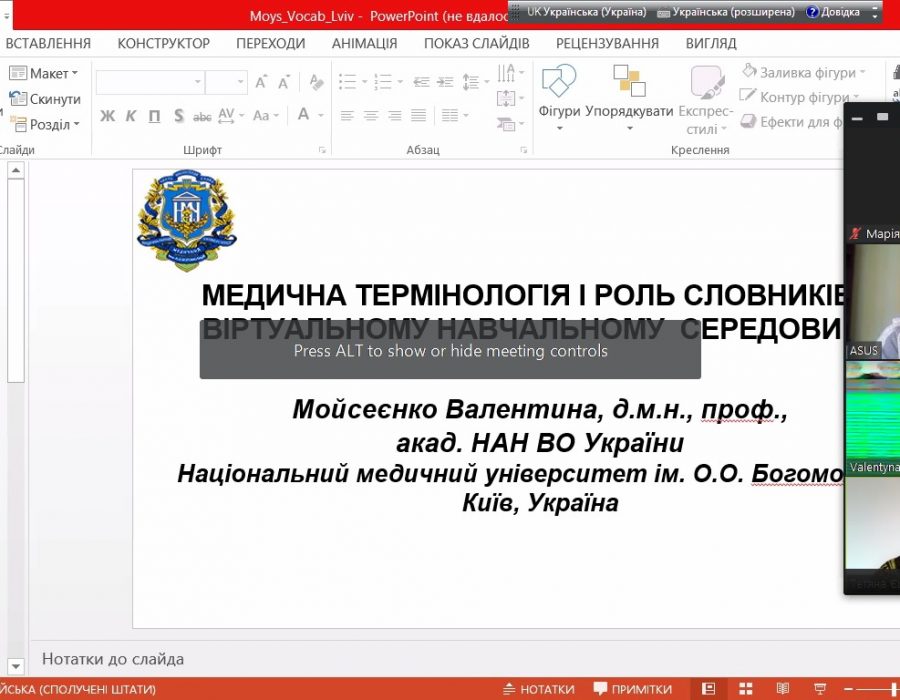Switch to slide sorter view in status bar
This screenshot has width=900, height=700.
point(745,689)
